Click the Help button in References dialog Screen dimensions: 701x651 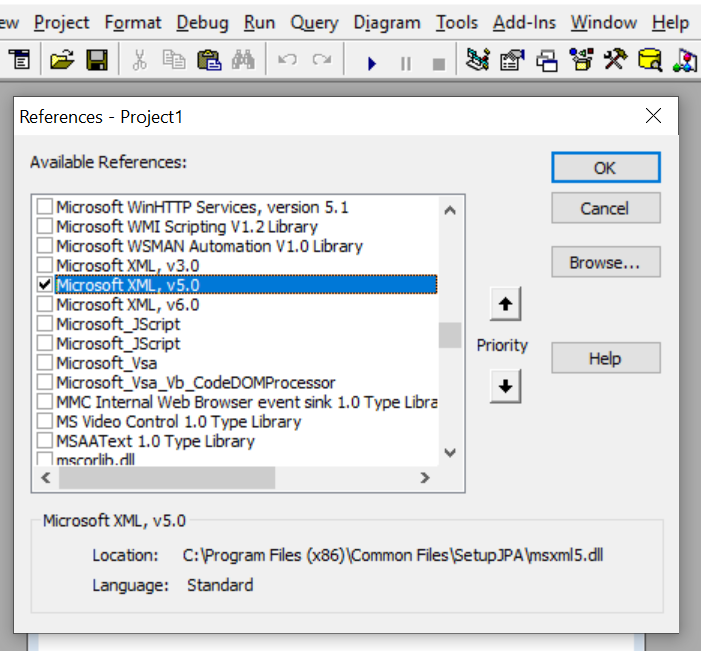coord(605,358)
